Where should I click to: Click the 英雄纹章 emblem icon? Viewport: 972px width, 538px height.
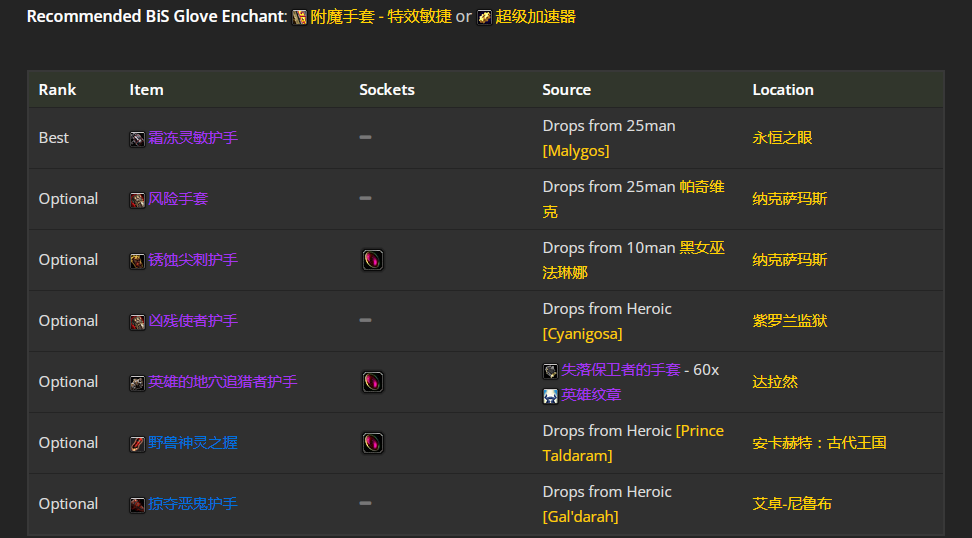point(550,396)
